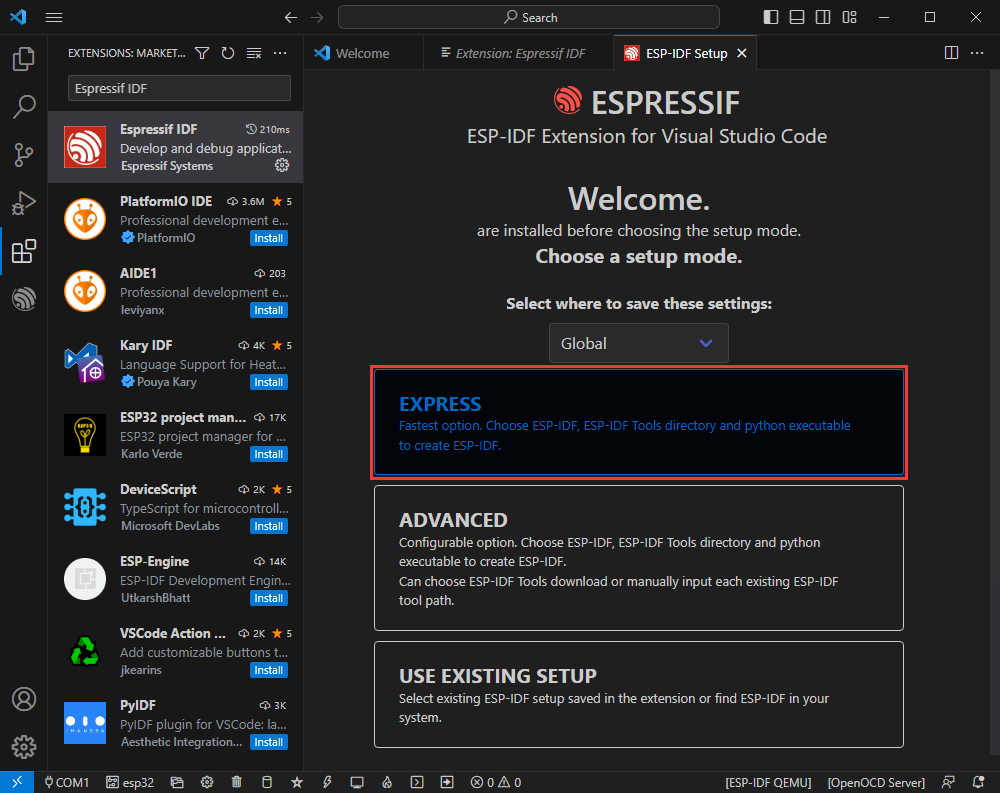Select the Extensions view icon
The image size is (1000, 793).
click(x=24, y=251)
